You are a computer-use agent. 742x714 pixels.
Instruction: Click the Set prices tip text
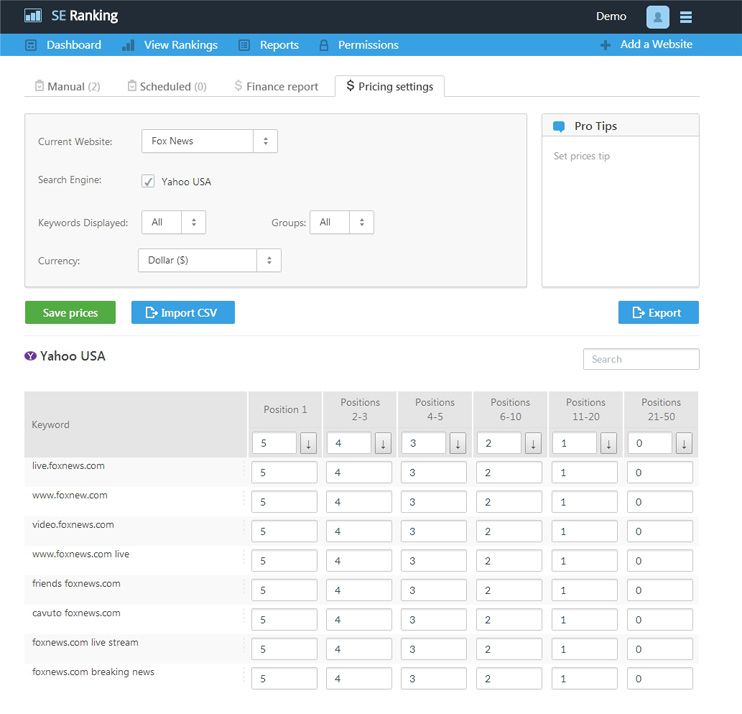click(582, 156)
